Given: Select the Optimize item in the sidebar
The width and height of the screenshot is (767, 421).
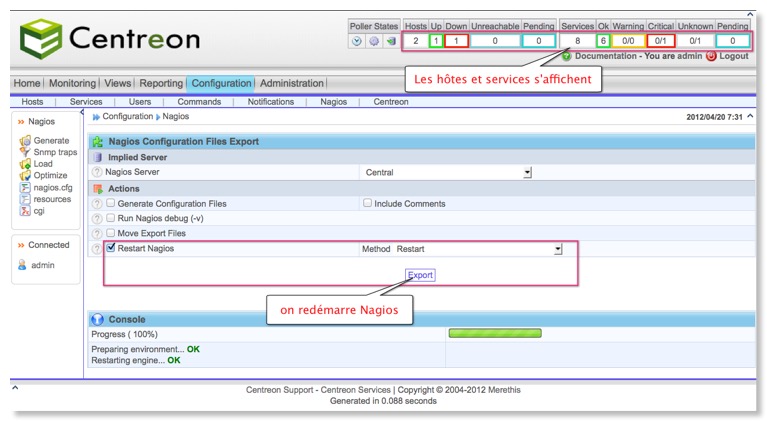Looking at the screenshot, I should 51,175.
